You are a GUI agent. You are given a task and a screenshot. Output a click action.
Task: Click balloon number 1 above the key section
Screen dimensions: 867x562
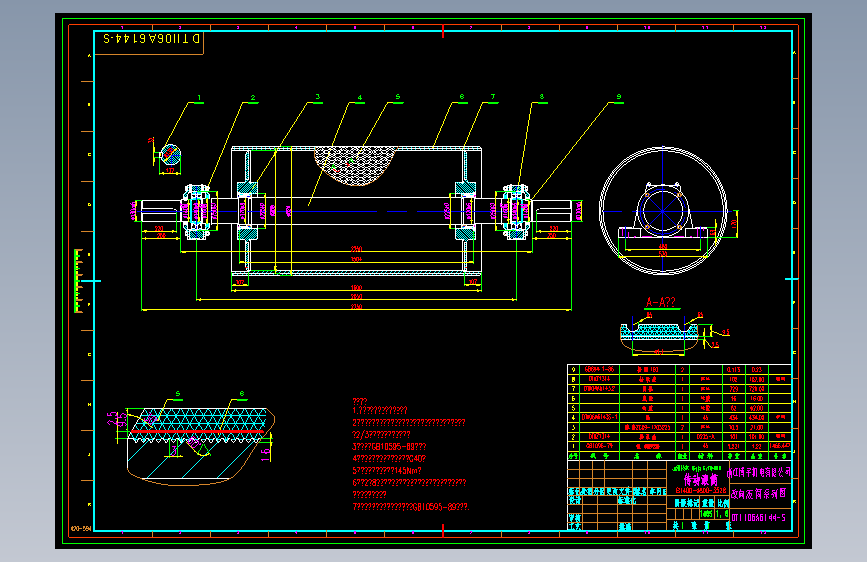click(x=199, y=98)
